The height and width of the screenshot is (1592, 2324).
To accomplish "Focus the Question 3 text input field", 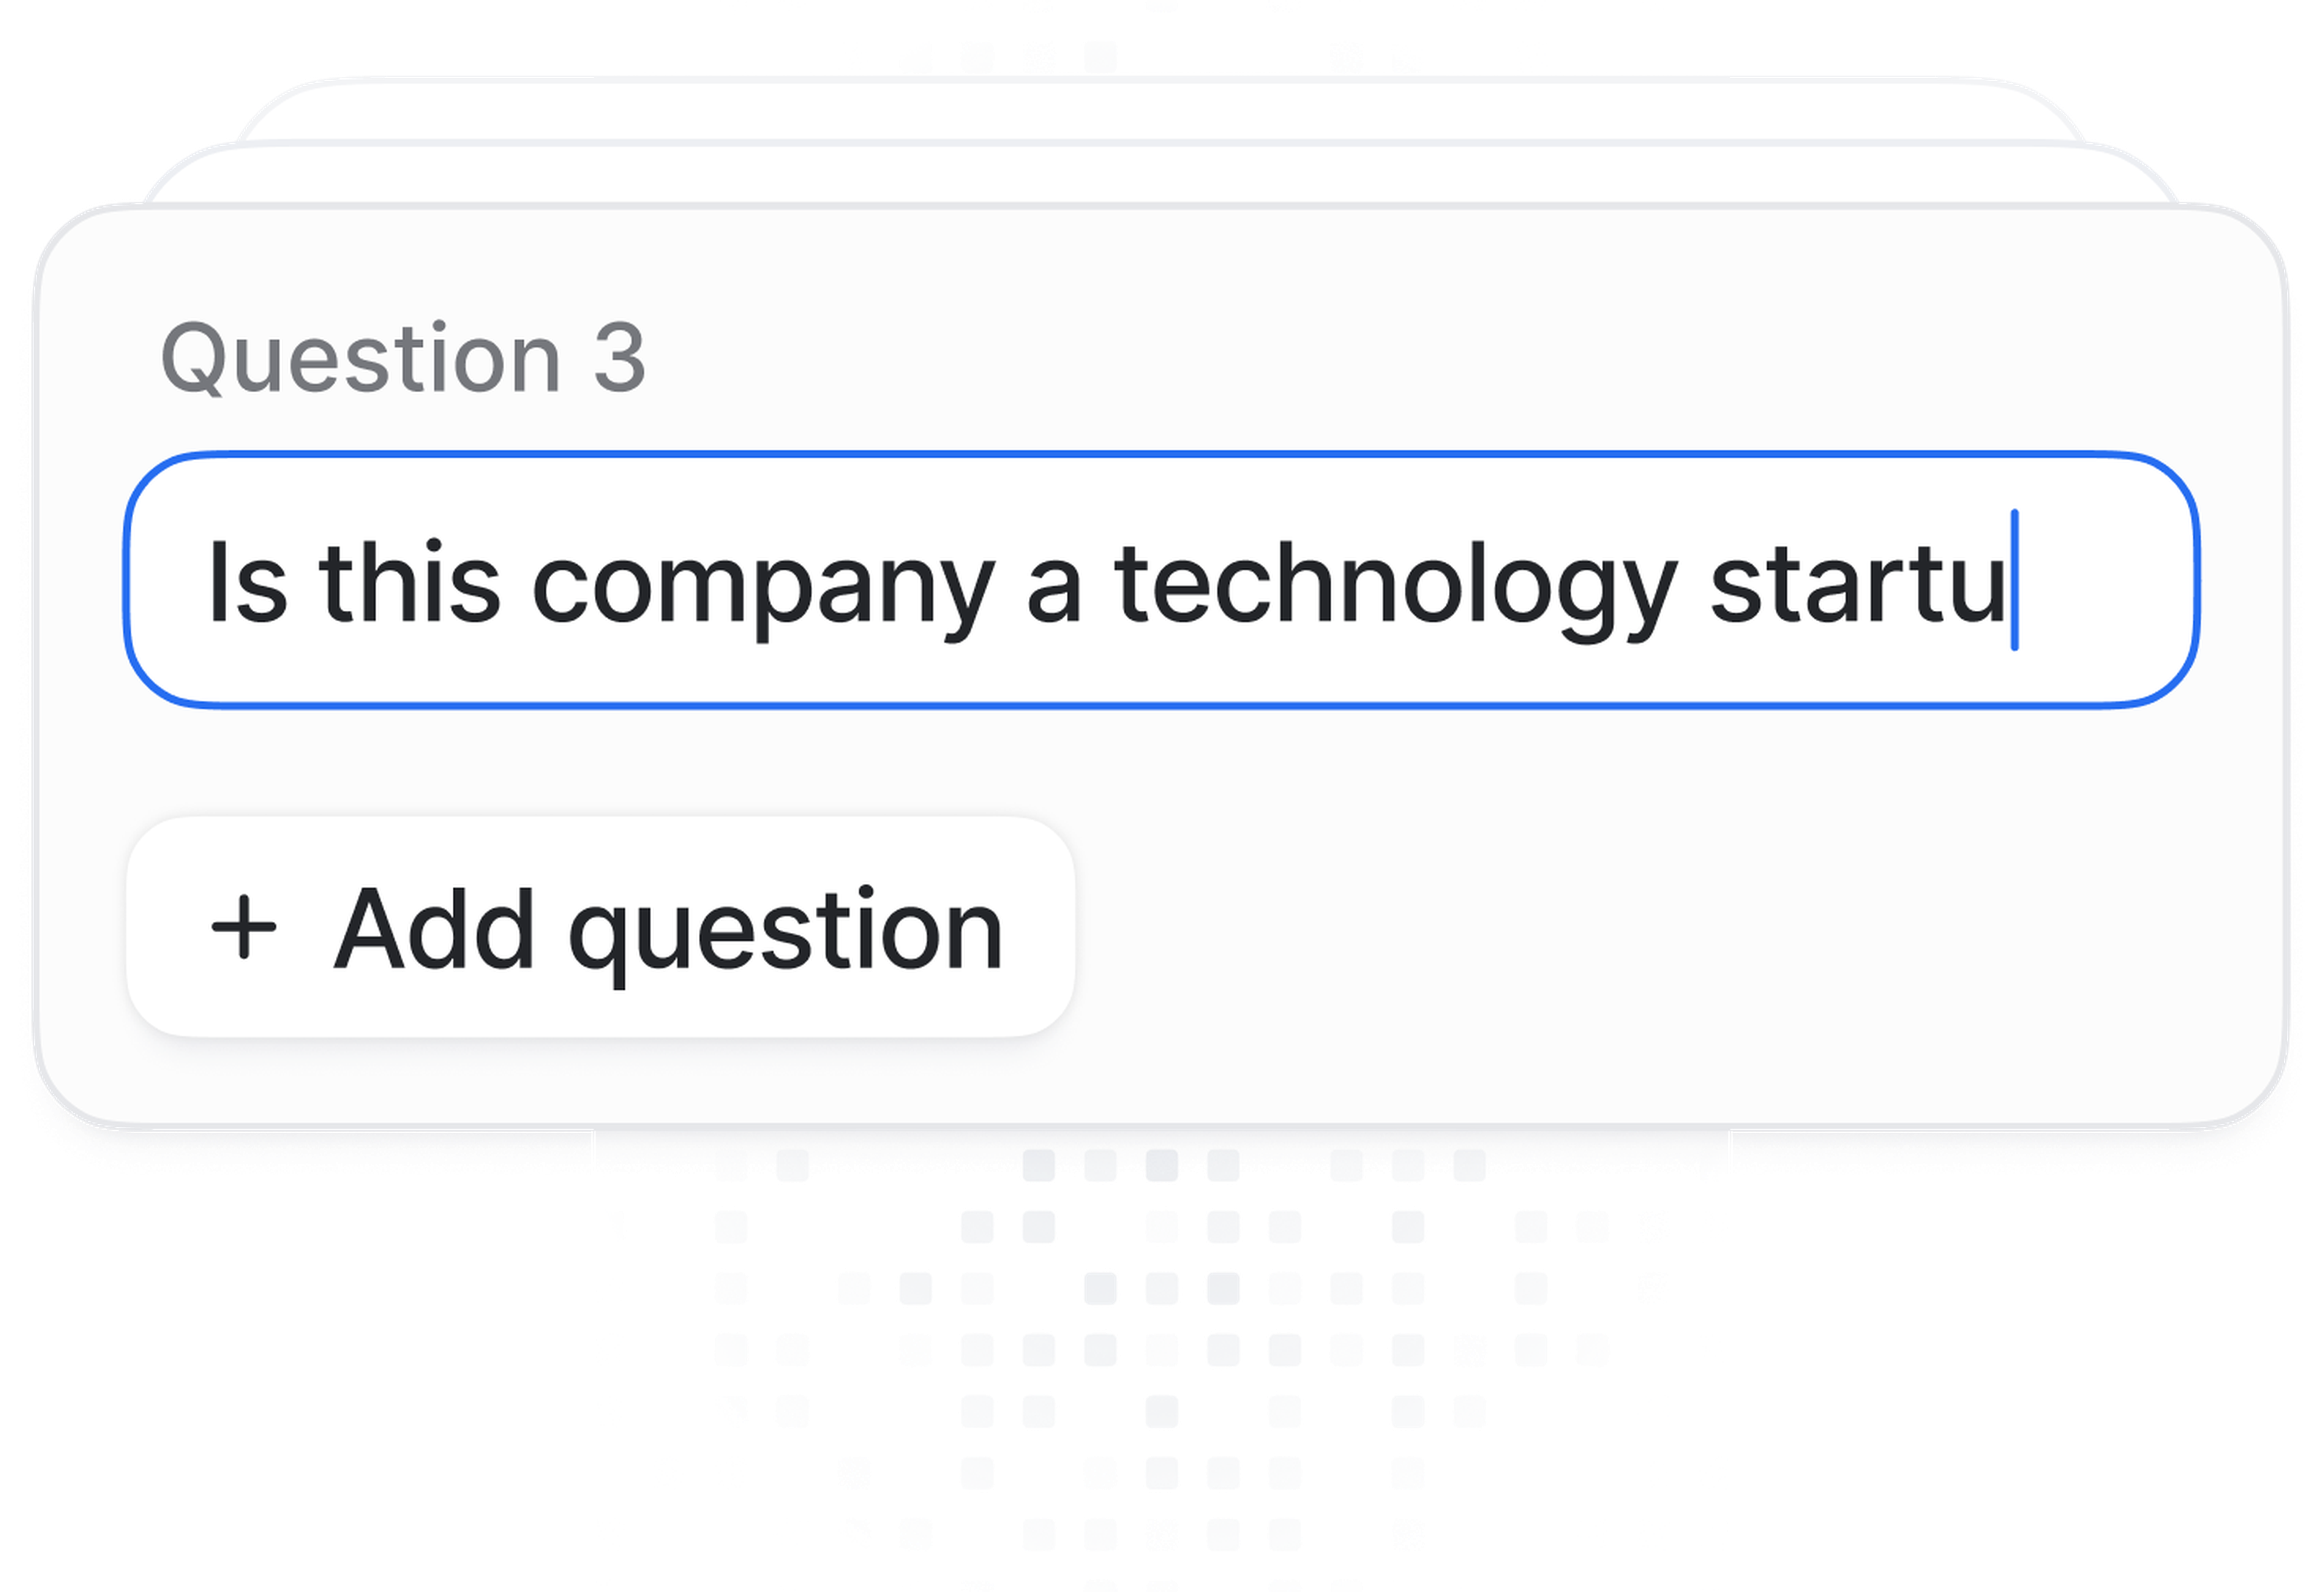I will (x=1160, y=580).
